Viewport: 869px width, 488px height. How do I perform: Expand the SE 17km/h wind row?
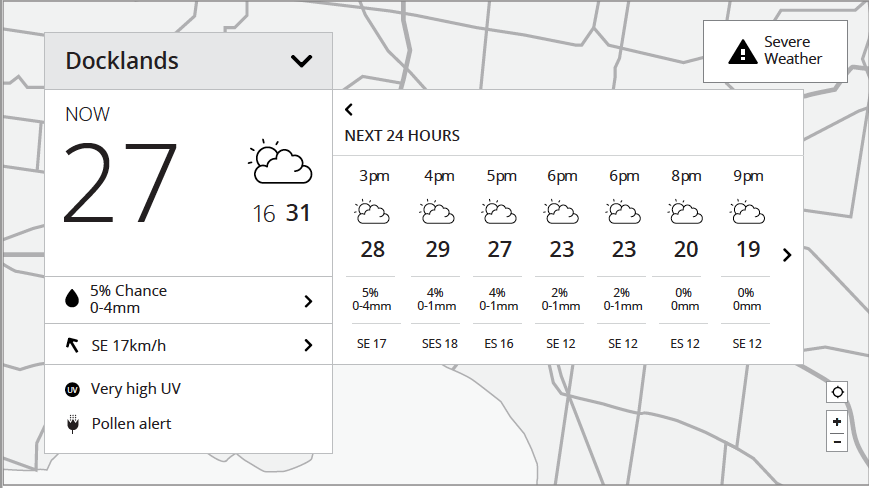pyautogui.click(x=188, y=345)
